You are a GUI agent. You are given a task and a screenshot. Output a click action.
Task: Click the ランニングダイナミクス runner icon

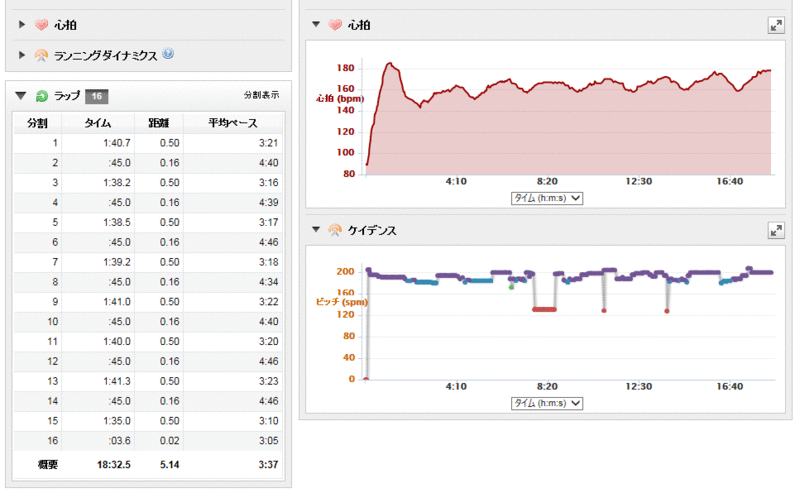pos(41,55)
